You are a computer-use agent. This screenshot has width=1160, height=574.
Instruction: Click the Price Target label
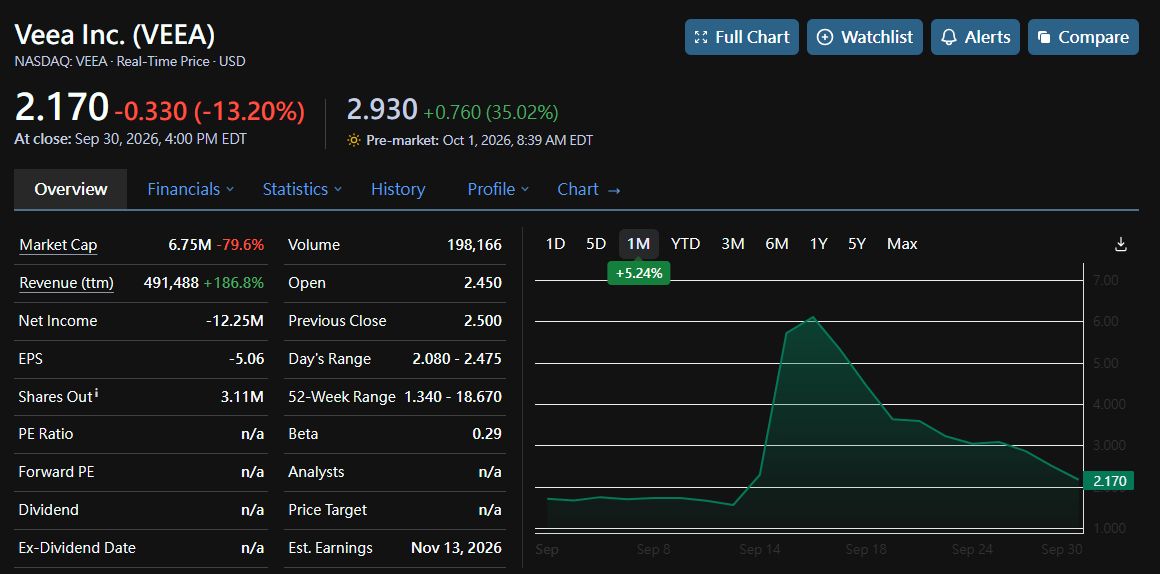coord(327,510)
